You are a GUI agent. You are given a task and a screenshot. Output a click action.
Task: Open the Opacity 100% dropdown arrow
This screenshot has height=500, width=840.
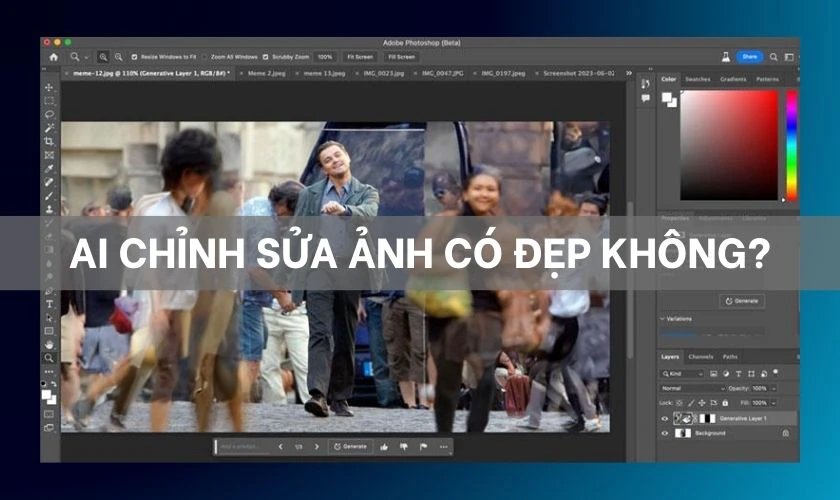pos(774,388)
